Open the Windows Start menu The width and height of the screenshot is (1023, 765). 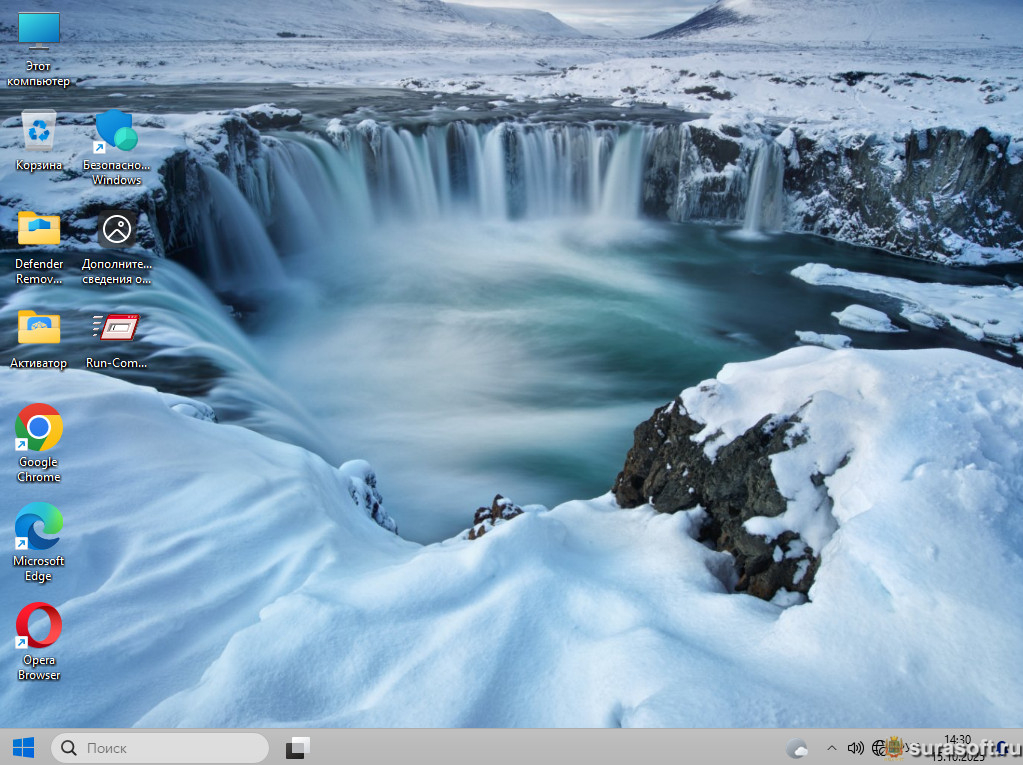pyautogui.click(x=23, y=747)
